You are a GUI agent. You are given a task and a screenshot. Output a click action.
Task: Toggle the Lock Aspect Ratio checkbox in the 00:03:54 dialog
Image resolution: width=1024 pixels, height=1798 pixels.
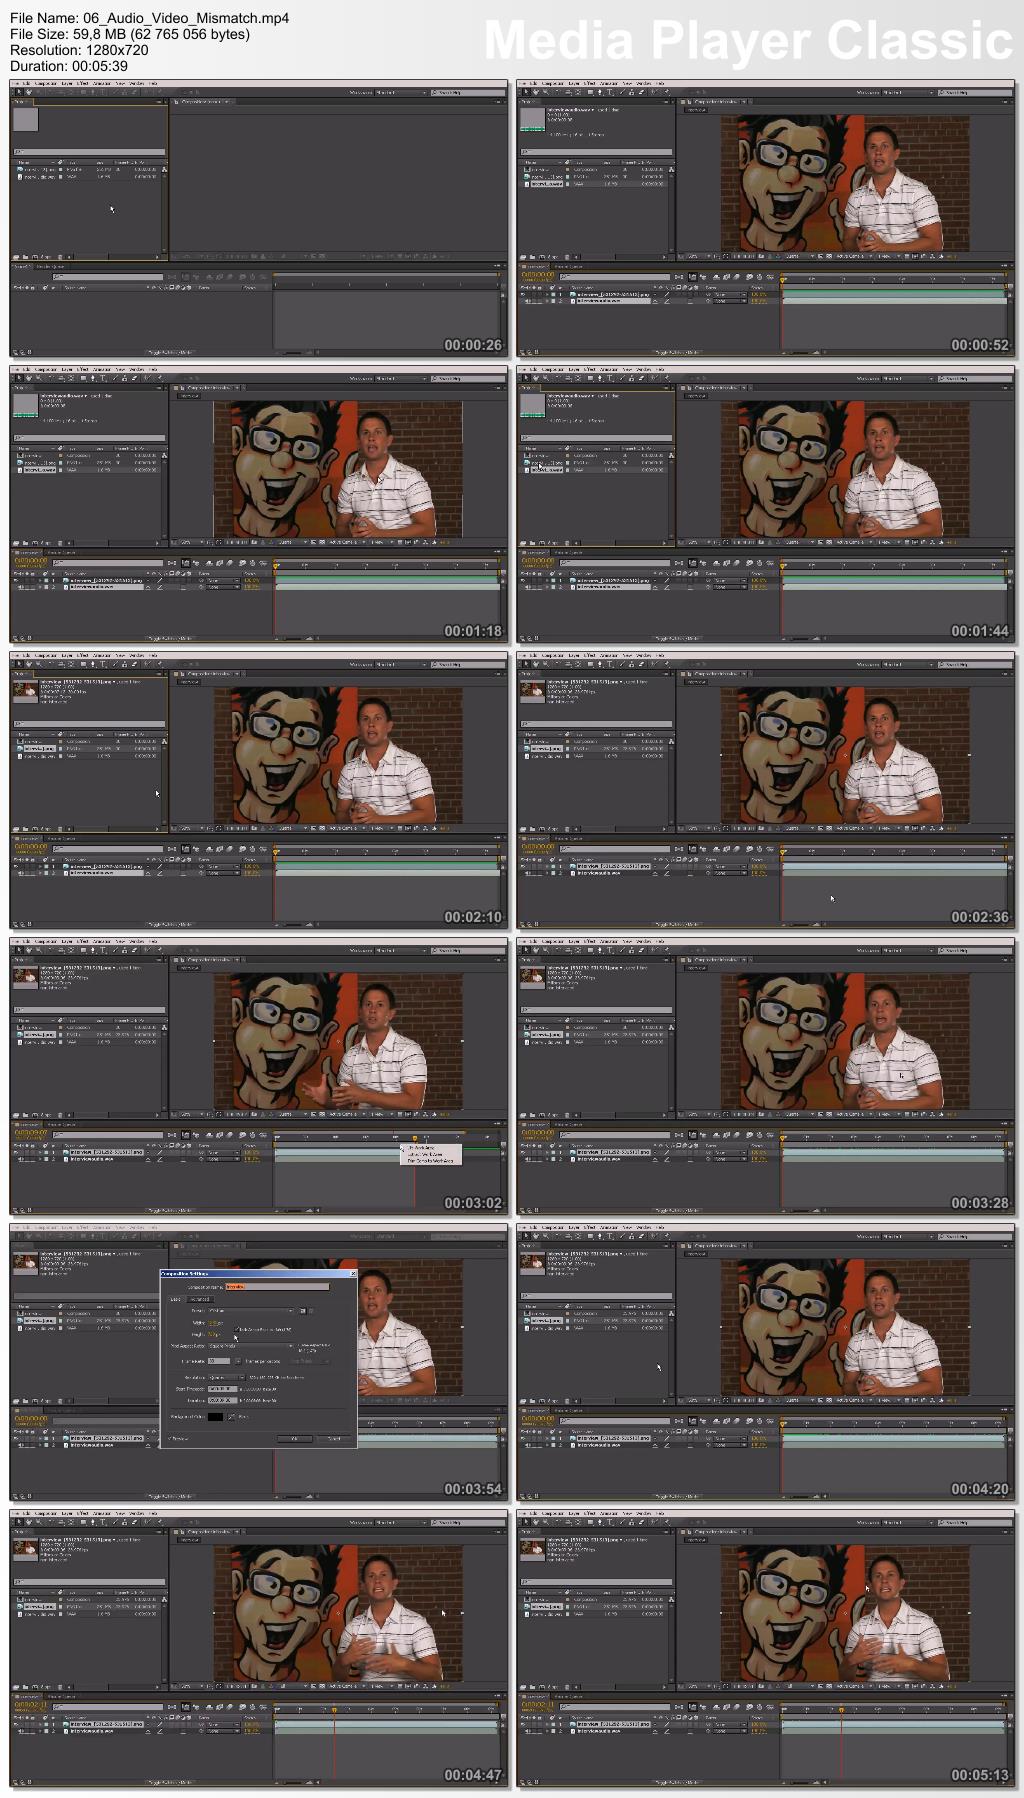(236, 1329)
